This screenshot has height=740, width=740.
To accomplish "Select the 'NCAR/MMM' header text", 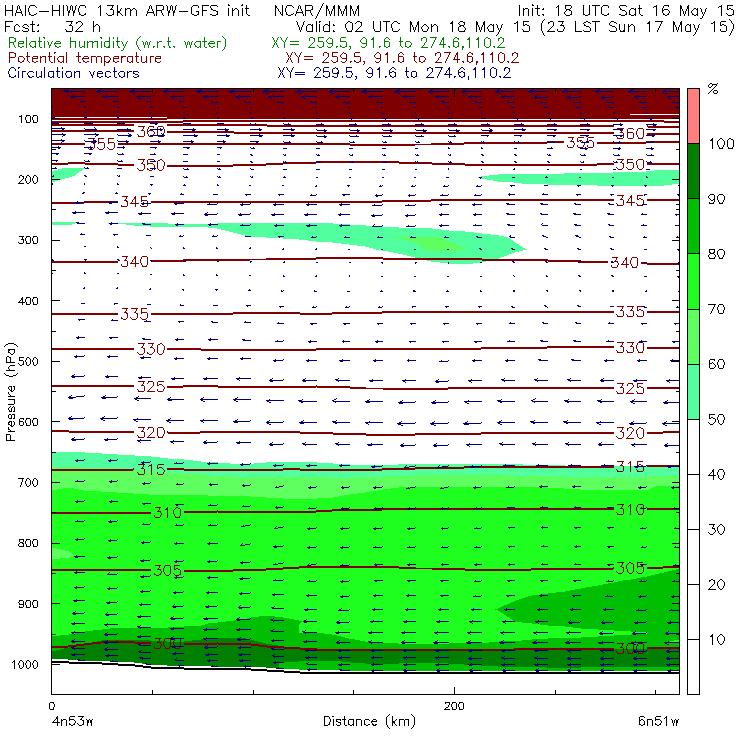I will 317,11.
